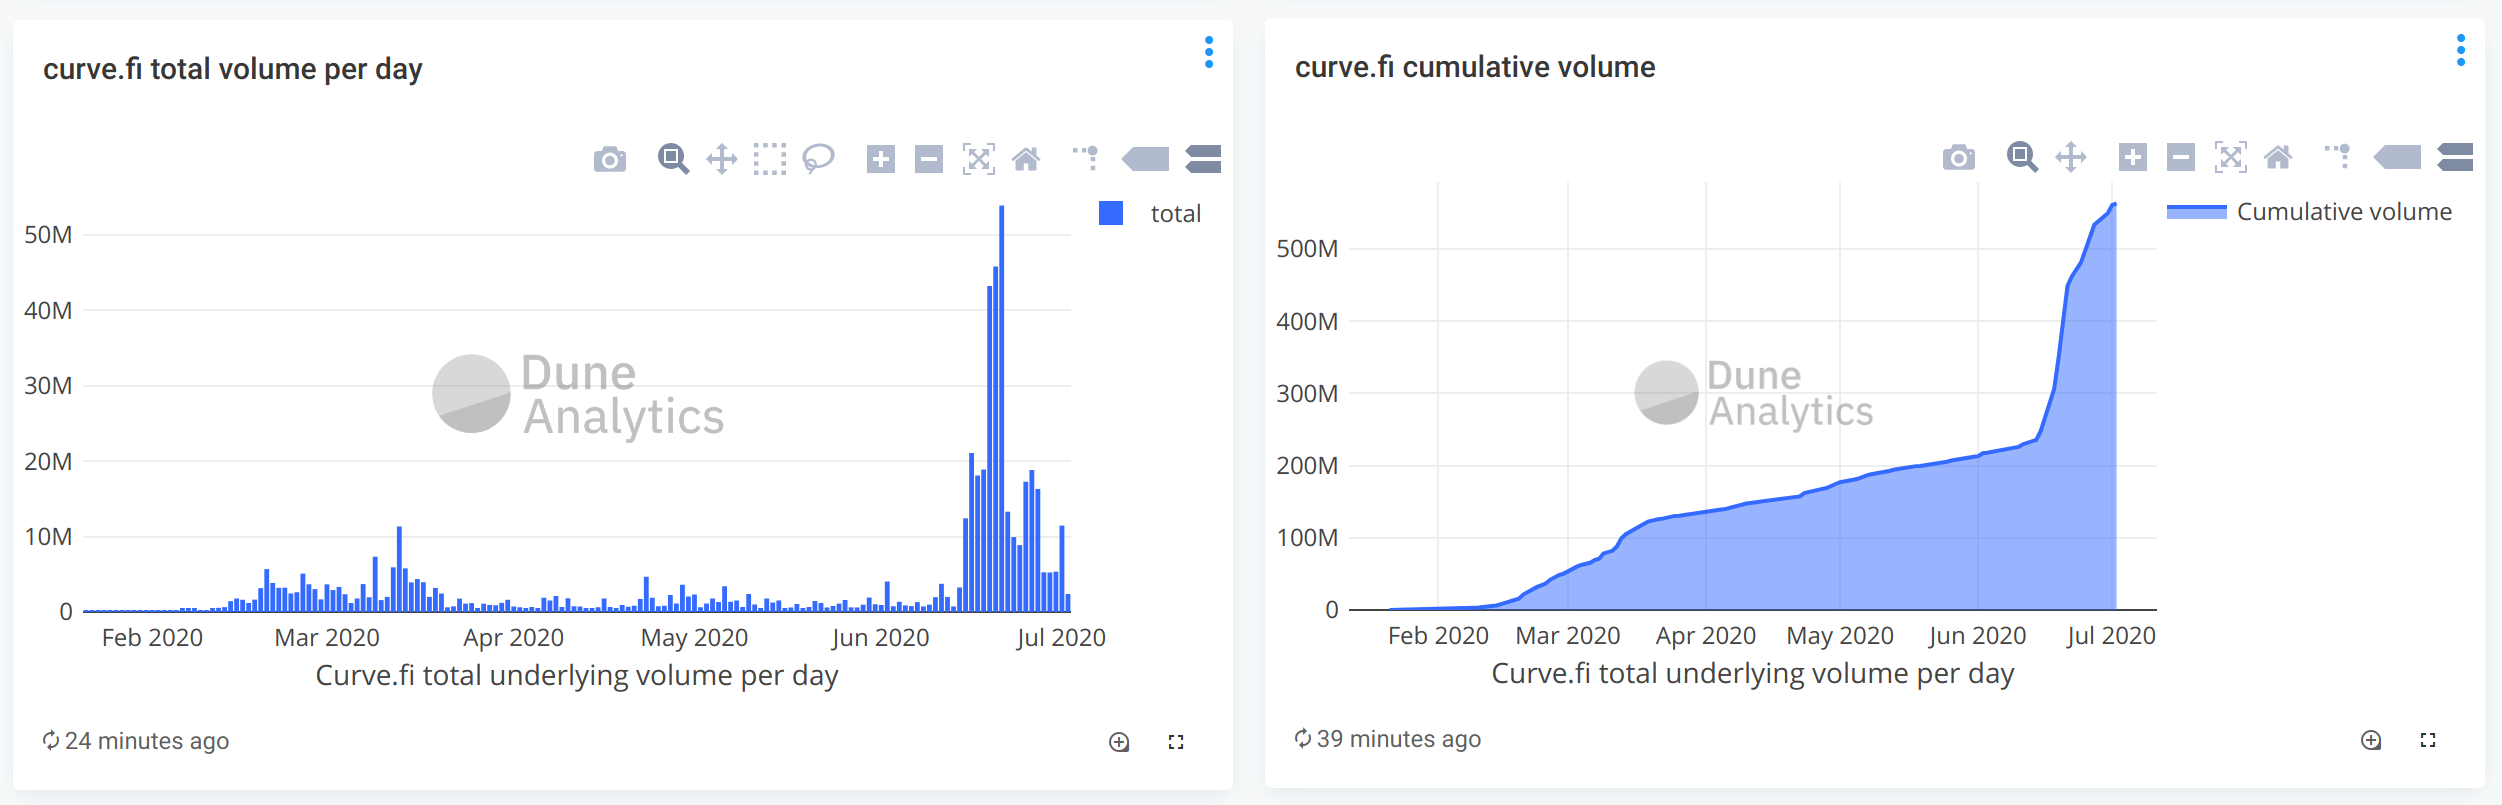
Task: Toggle spike lines in cumulative volume chart
Action: coord(2339,156)
